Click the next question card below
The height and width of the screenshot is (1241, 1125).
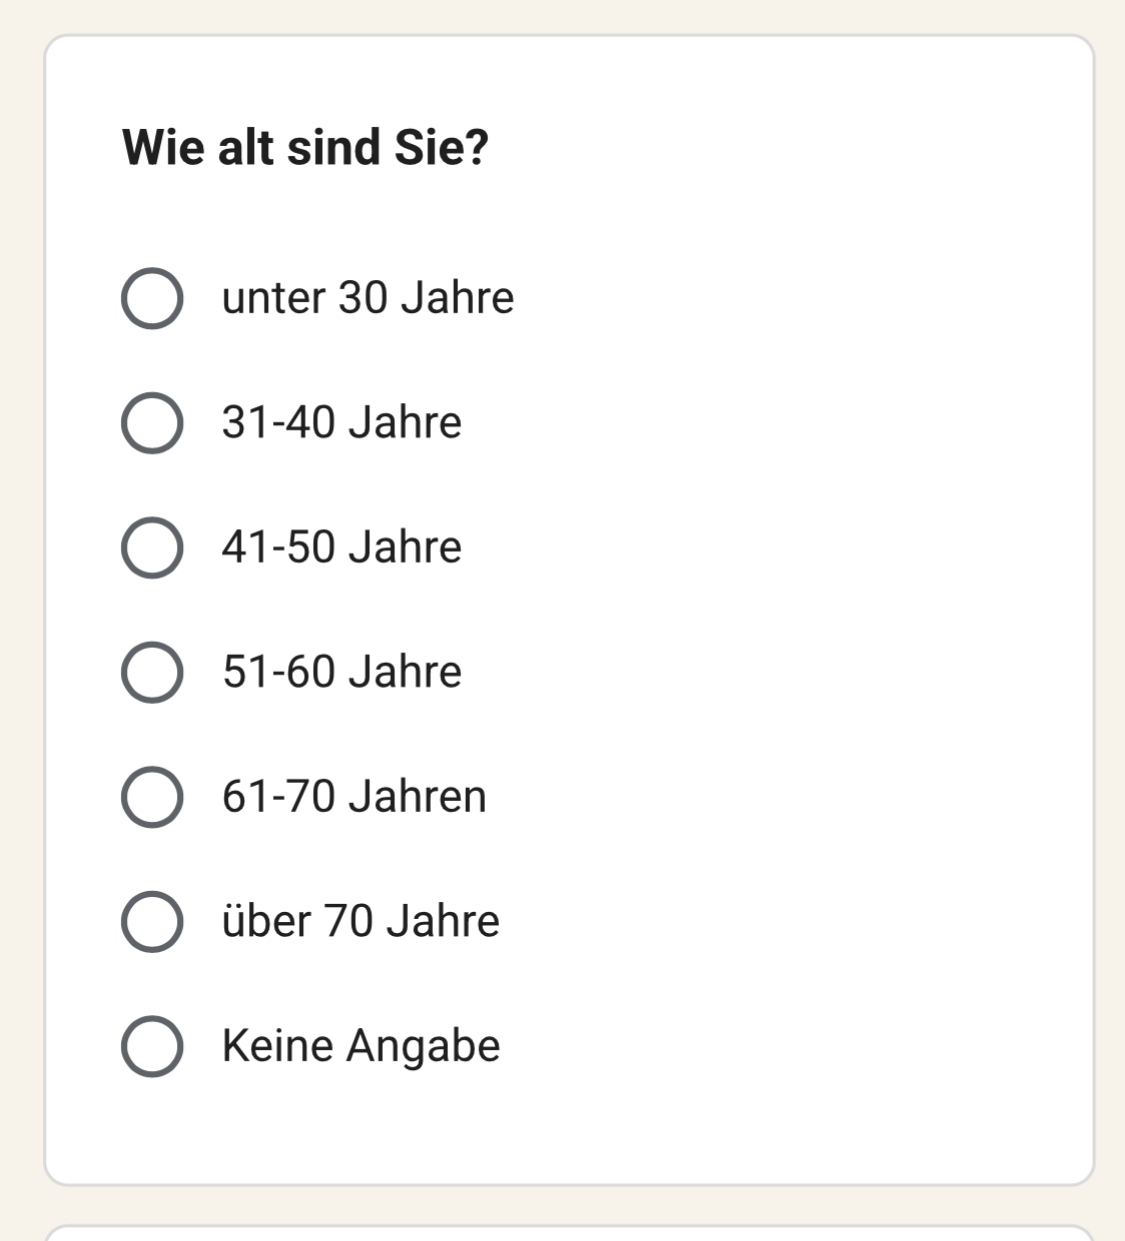568,1234
